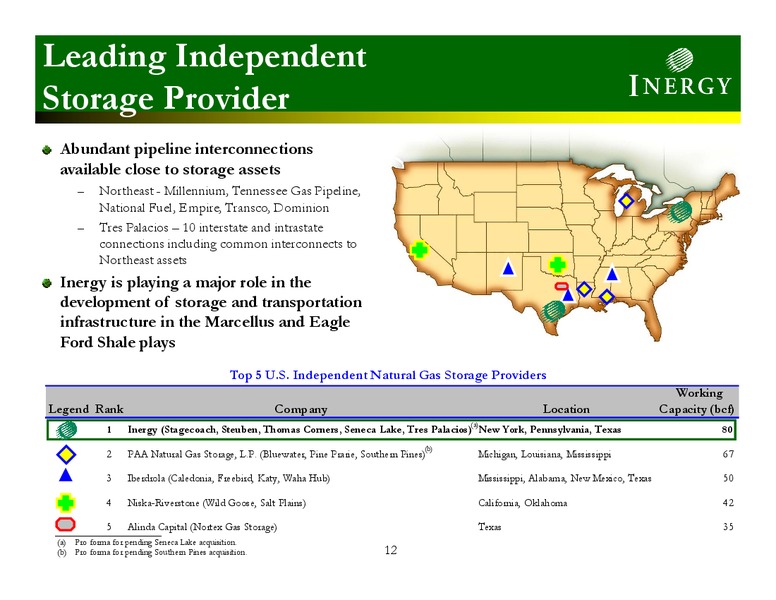Click the 'Legend' column header

click(x=69, y=409)
